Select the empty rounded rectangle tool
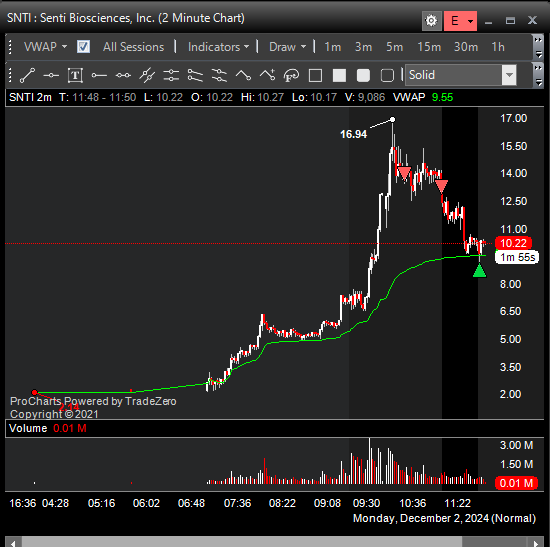 (387, 75)
